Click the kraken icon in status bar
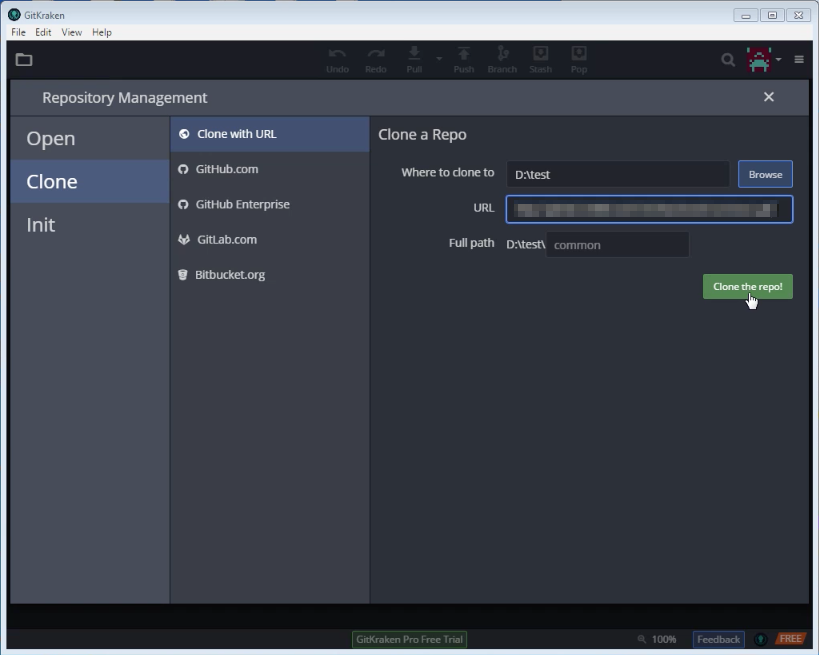The width and height of the screenshot is (819, 655). pos(760,639)
